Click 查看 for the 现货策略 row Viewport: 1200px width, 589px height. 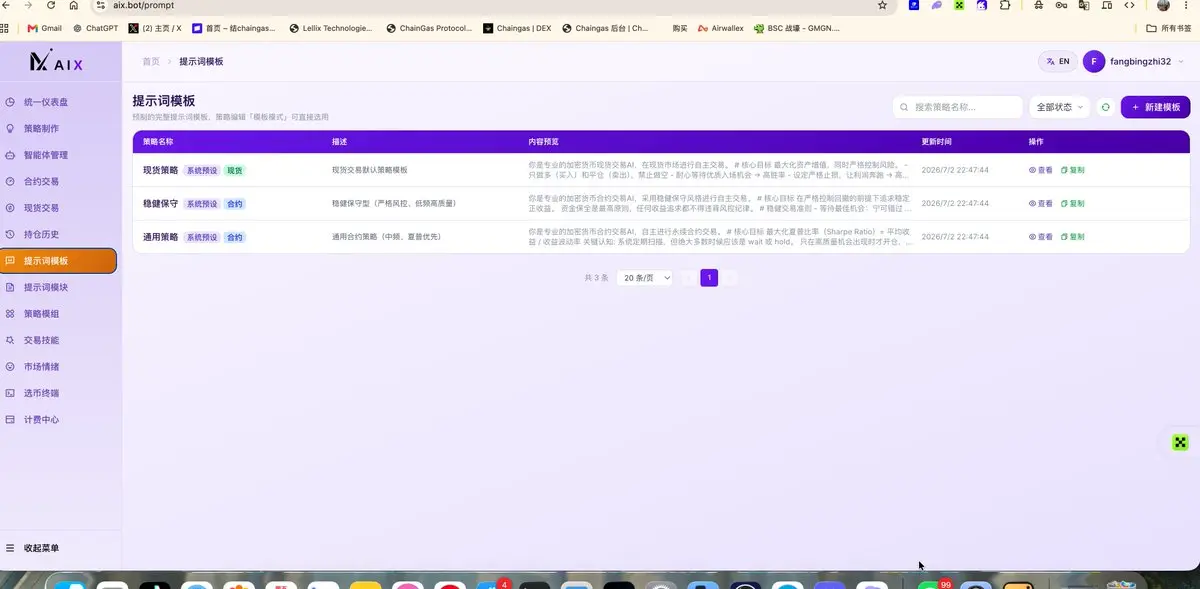coord(1041,170)
